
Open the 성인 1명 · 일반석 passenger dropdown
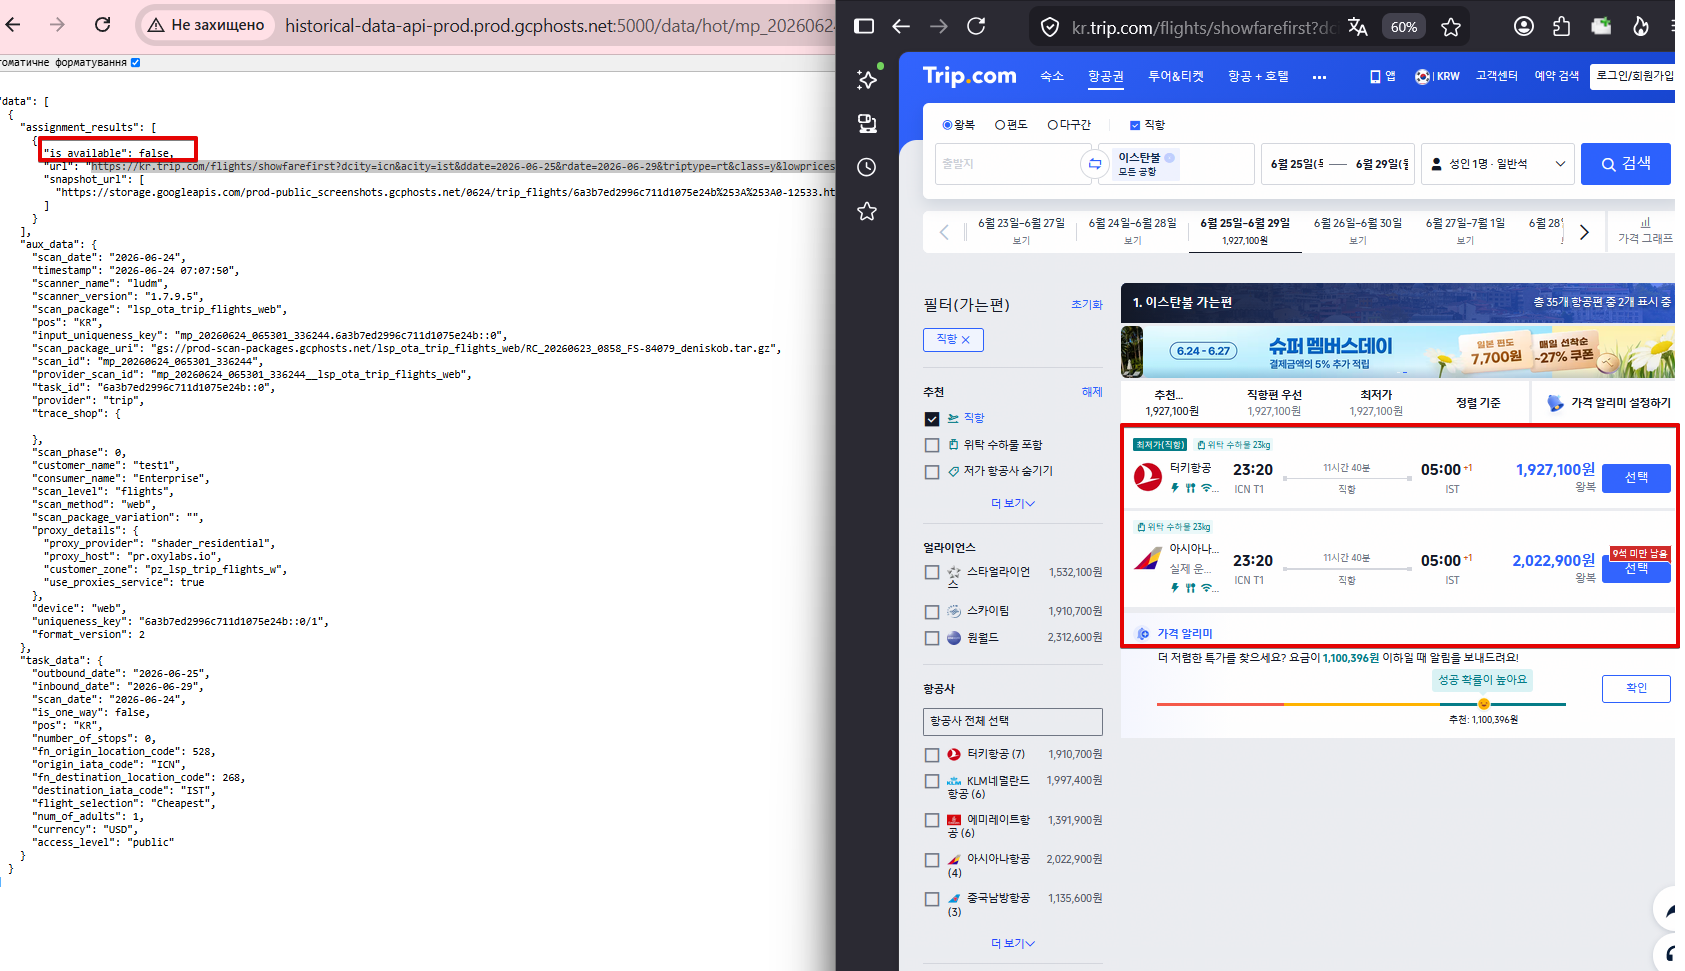[x=1498, y=164]
